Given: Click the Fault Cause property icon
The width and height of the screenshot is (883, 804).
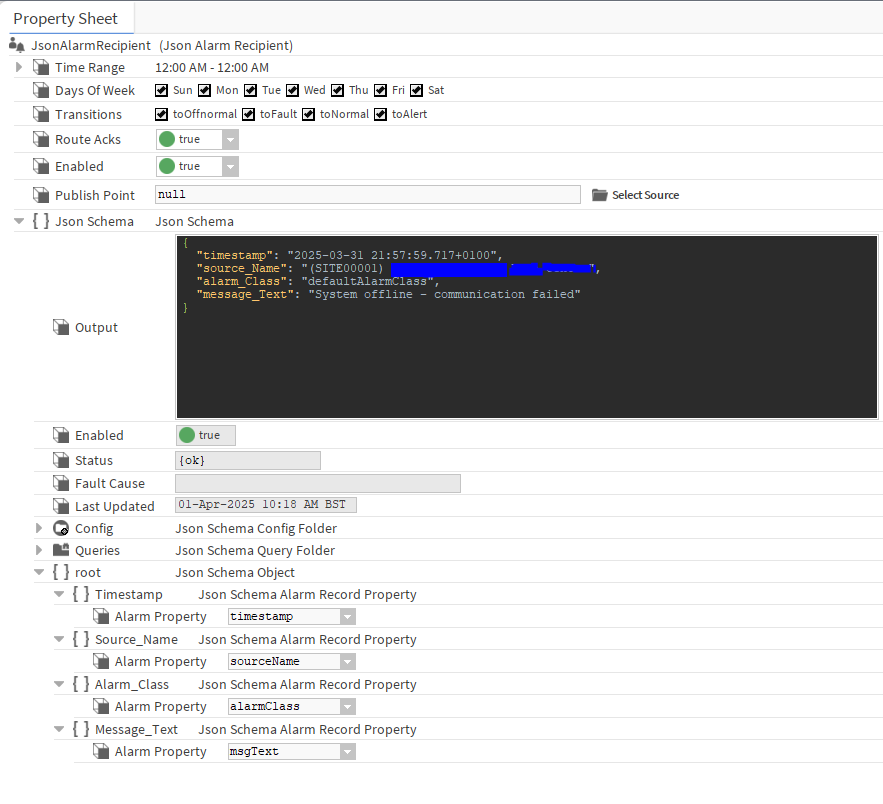Looking at the screenshot, I should point(61,483).
